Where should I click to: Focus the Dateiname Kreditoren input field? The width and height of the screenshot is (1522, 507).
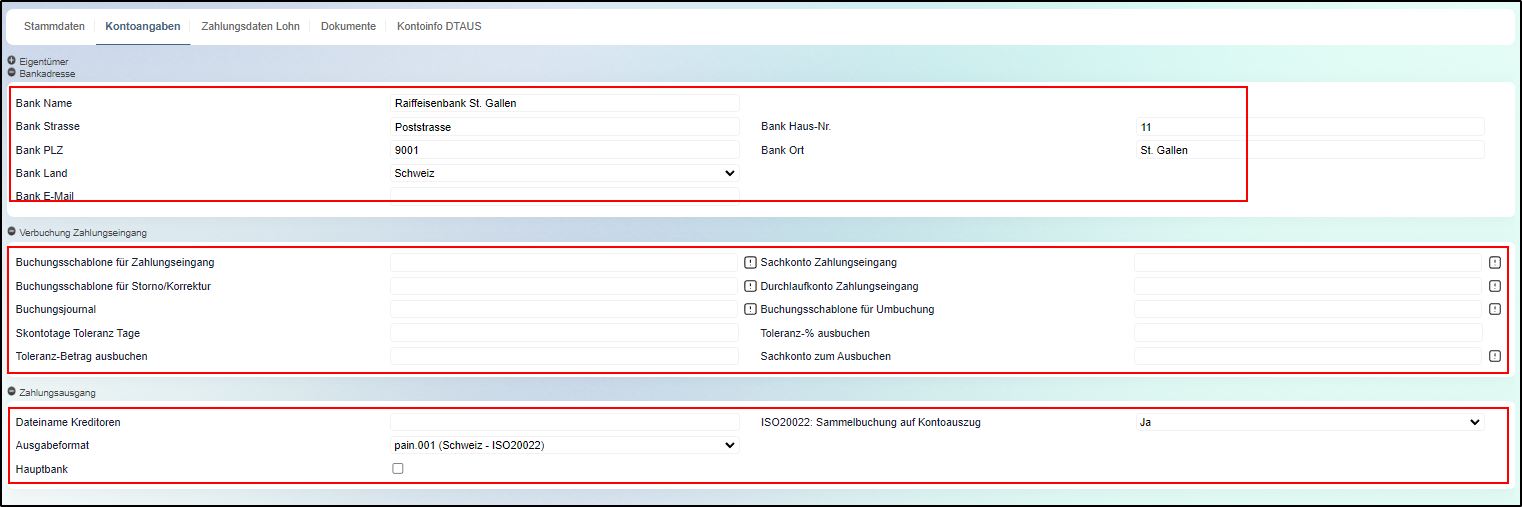(564, 422)
